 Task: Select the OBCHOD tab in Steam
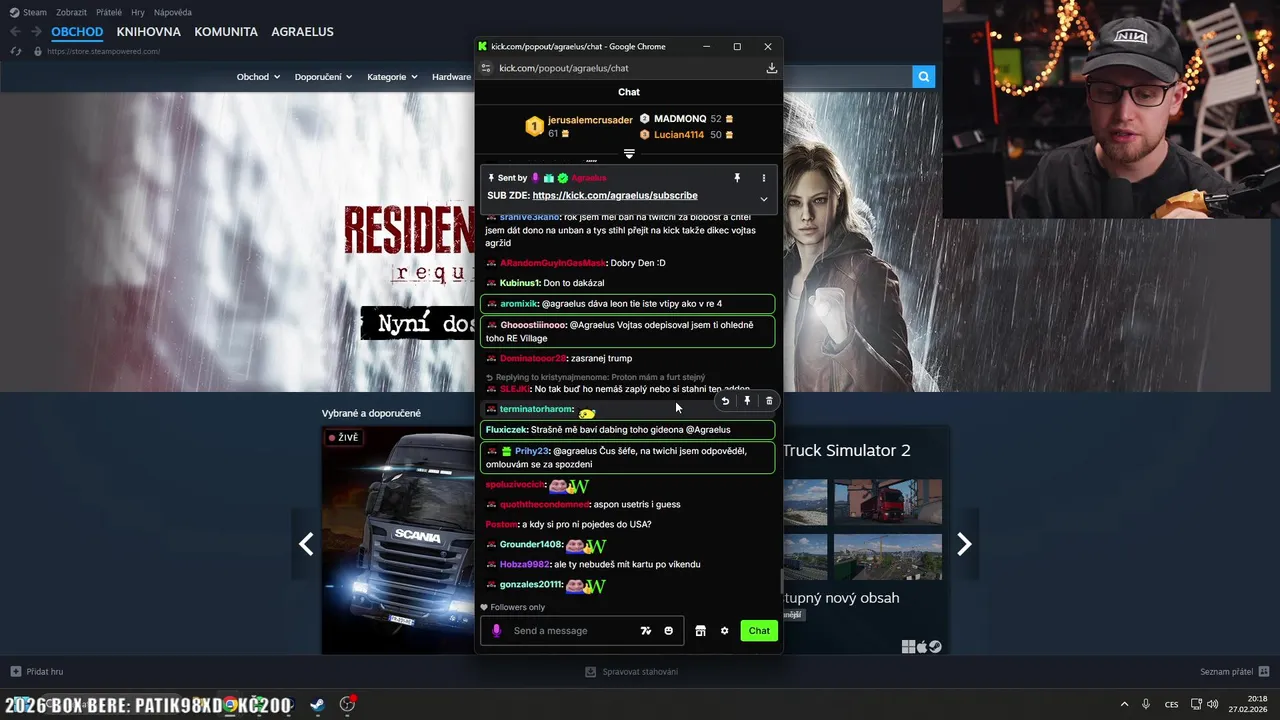(77, 32)
